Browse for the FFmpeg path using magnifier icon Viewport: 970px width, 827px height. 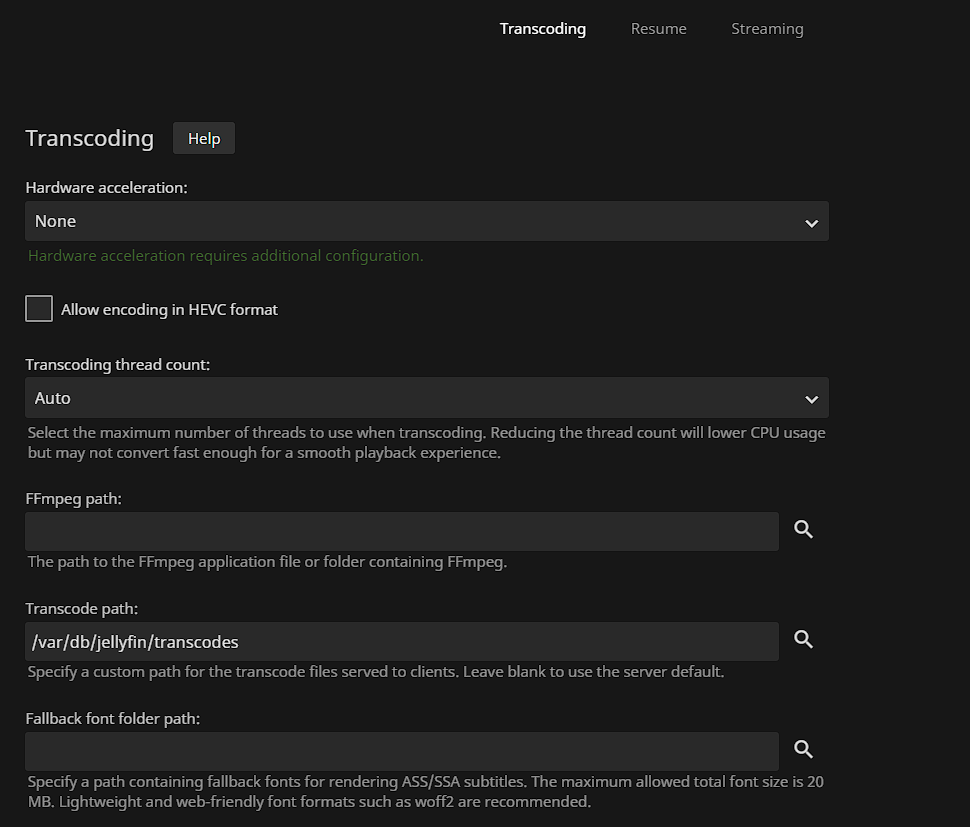click(803, 530)
